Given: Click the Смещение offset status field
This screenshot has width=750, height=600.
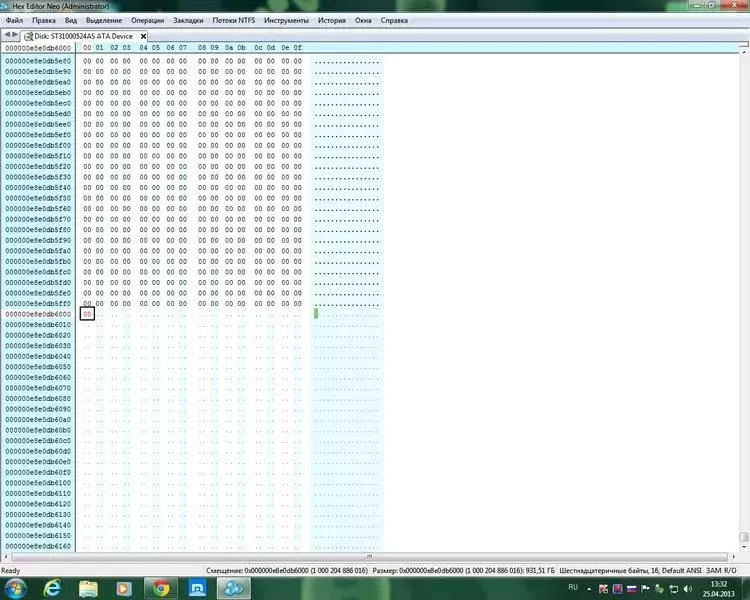Looking at the screenshot, I should point(287,571).
